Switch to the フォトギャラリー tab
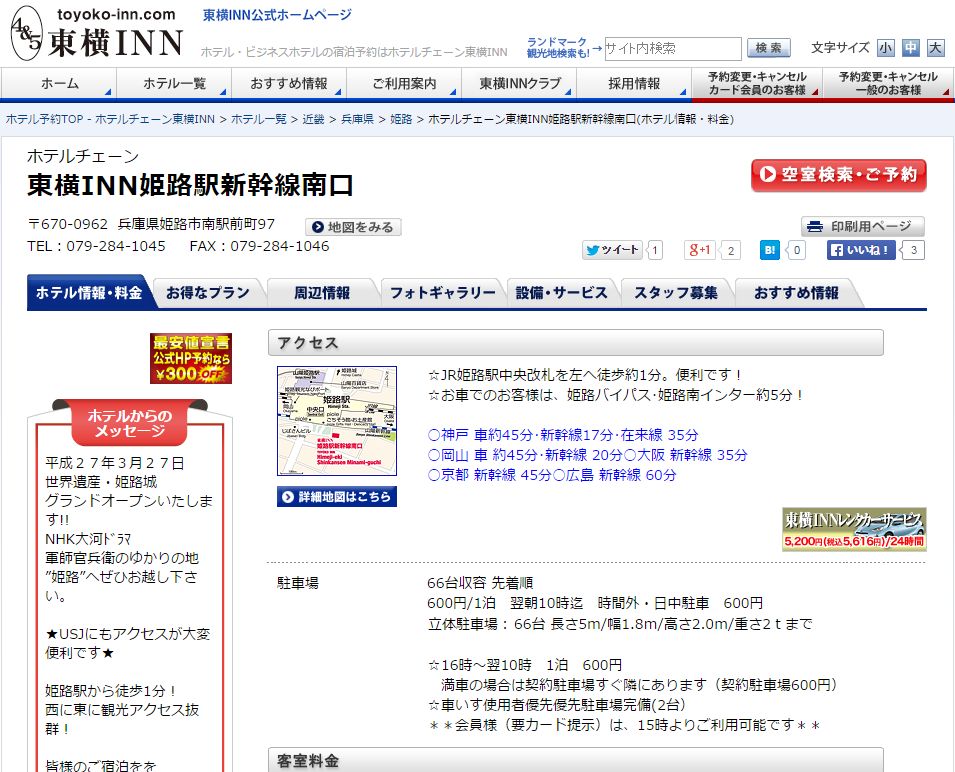This screenshot has width=955, height=772. [x=443, y=293]
